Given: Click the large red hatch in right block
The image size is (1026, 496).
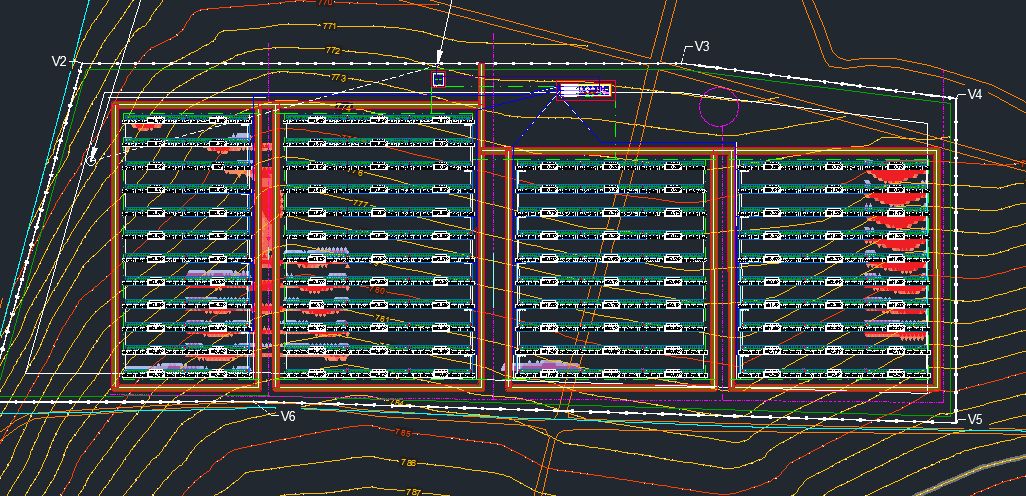Looking at the screenshot, I should pyautogui.click(x=897, y=177).
